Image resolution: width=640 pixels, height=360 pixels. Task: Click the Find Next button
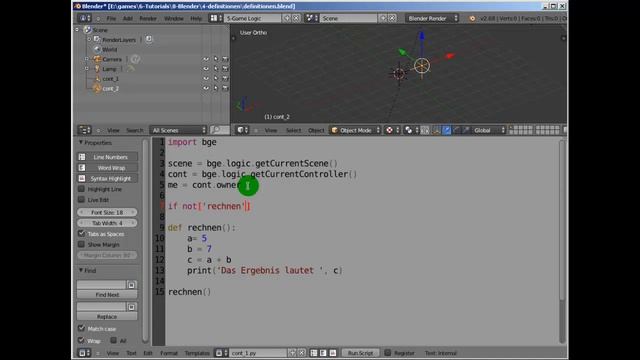tap(107, 295)
